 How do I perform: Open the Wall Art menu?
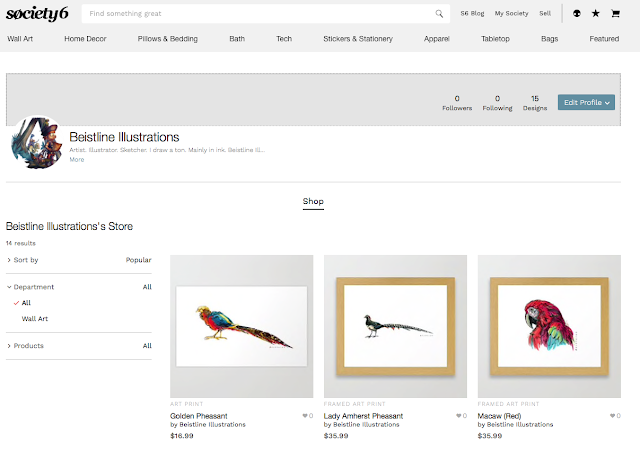click(22, 39)
